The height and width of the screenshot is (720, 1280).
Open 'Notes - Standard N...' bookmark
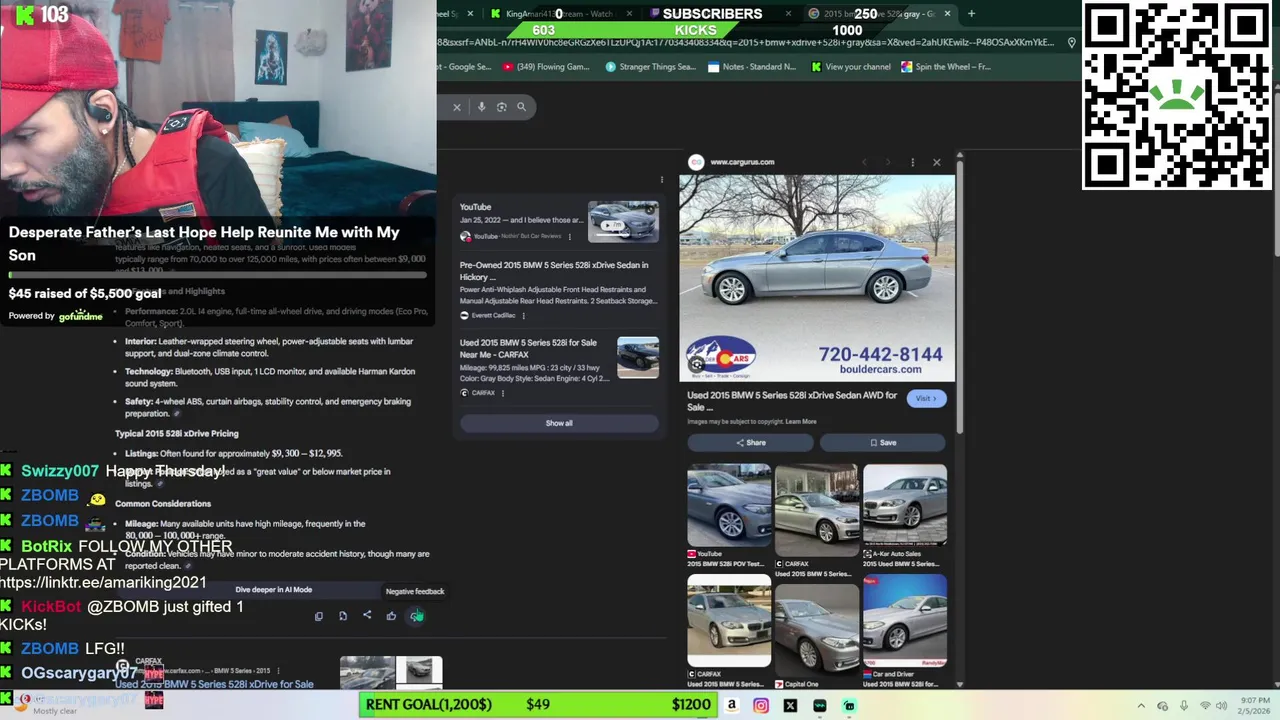pos(752,67)
